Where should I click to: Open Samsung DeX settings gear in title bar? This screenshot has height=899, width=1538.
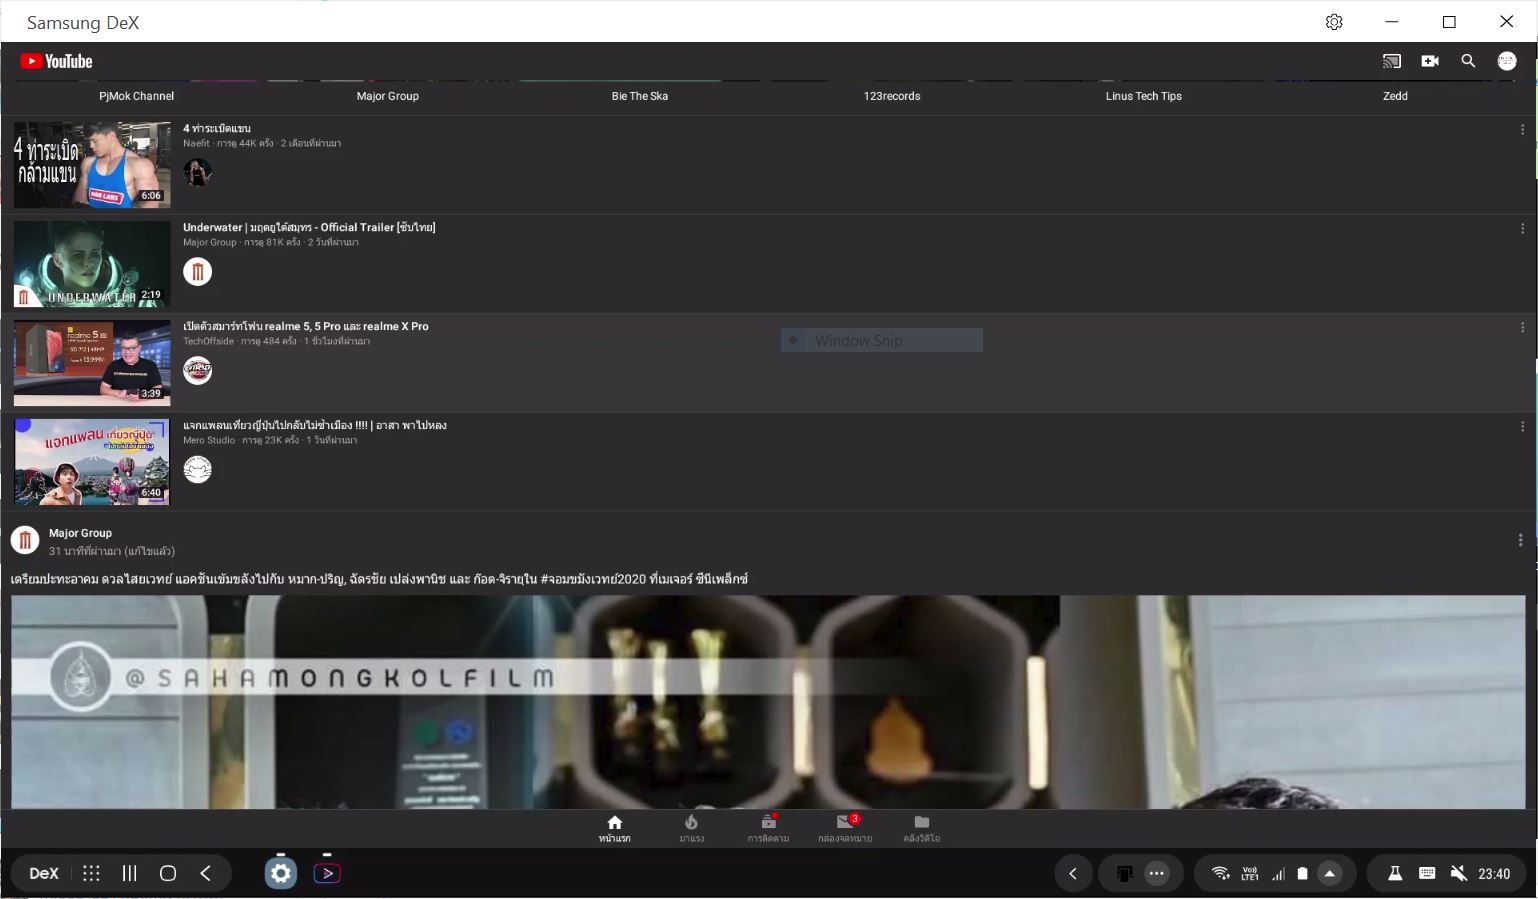(1334, 22)
